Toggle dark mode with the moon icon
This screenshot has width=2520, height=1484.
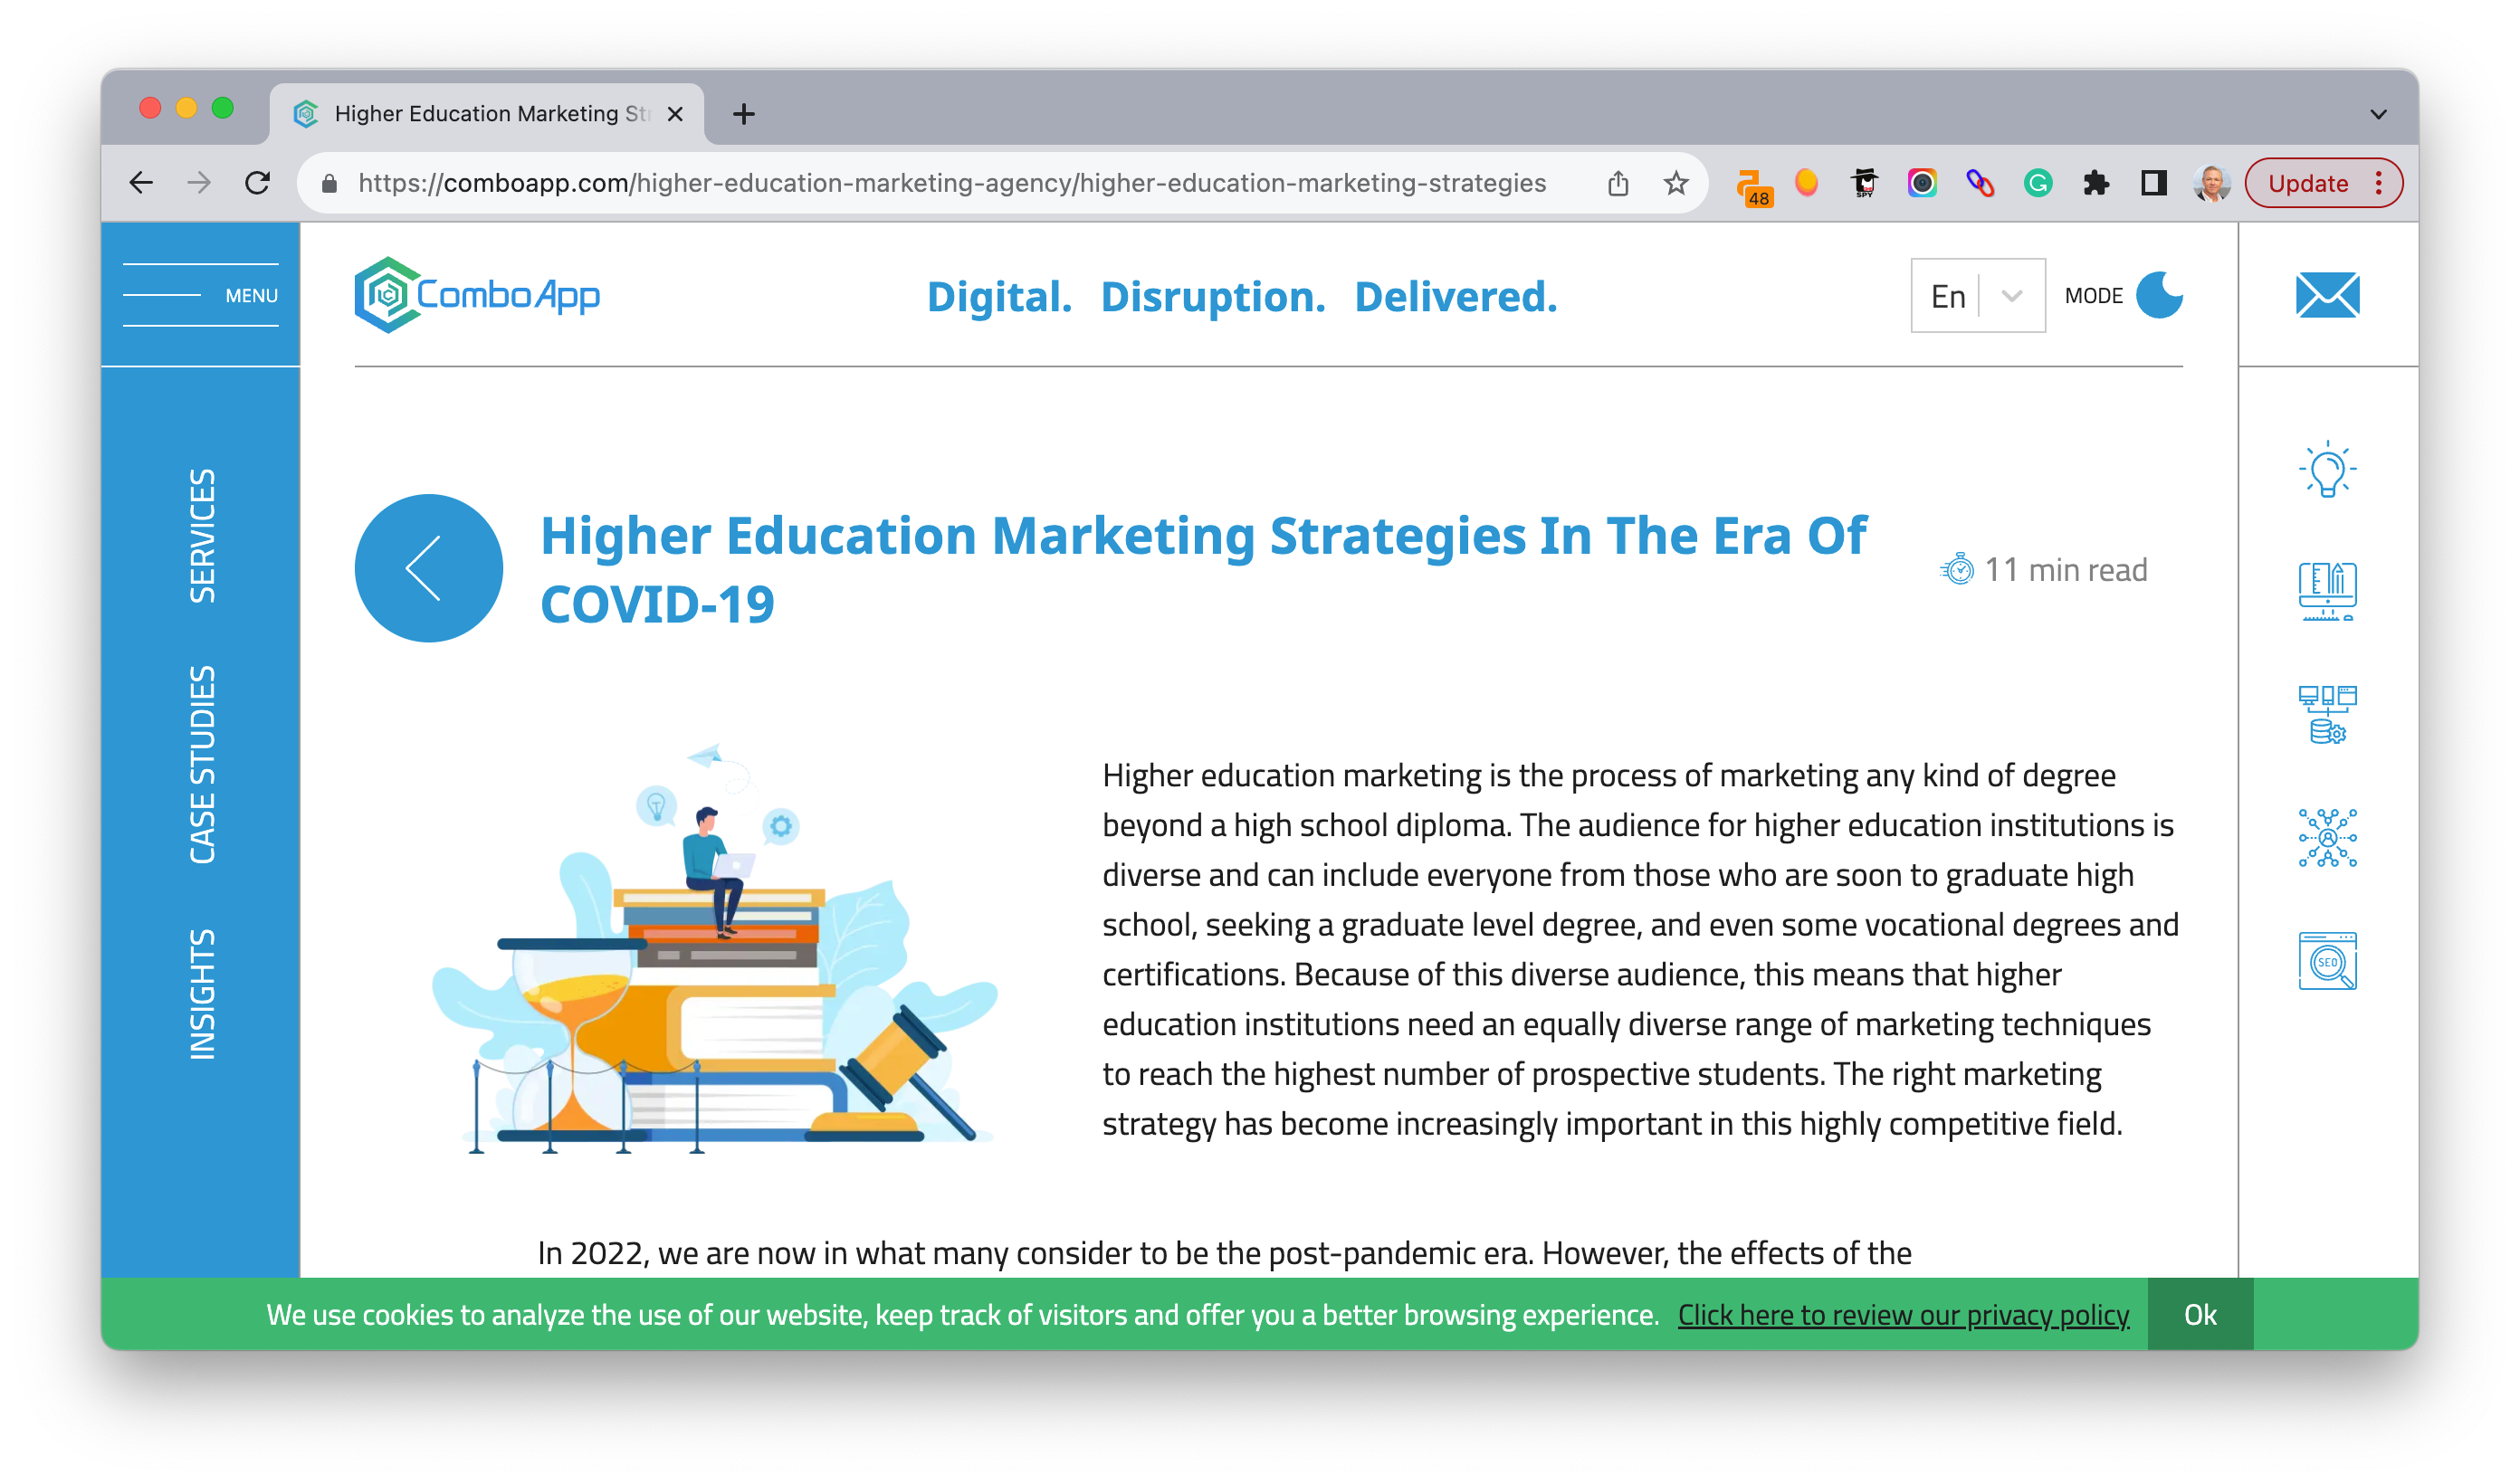[2160, 294]
